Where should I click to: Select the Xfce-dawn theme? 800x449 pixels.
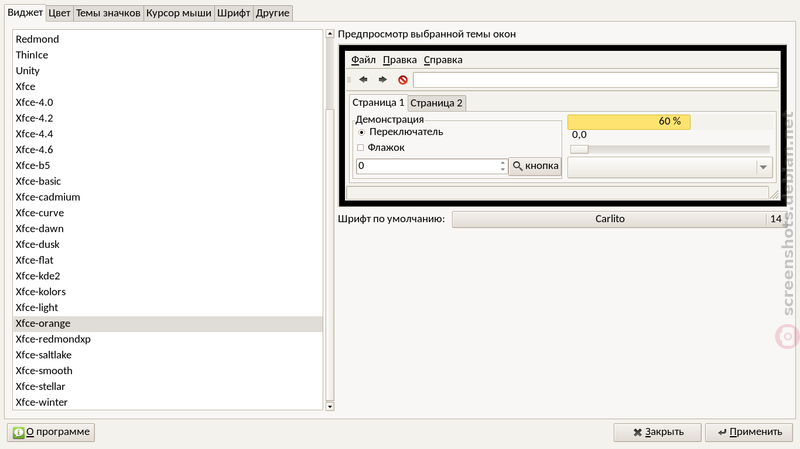point(168,229)
